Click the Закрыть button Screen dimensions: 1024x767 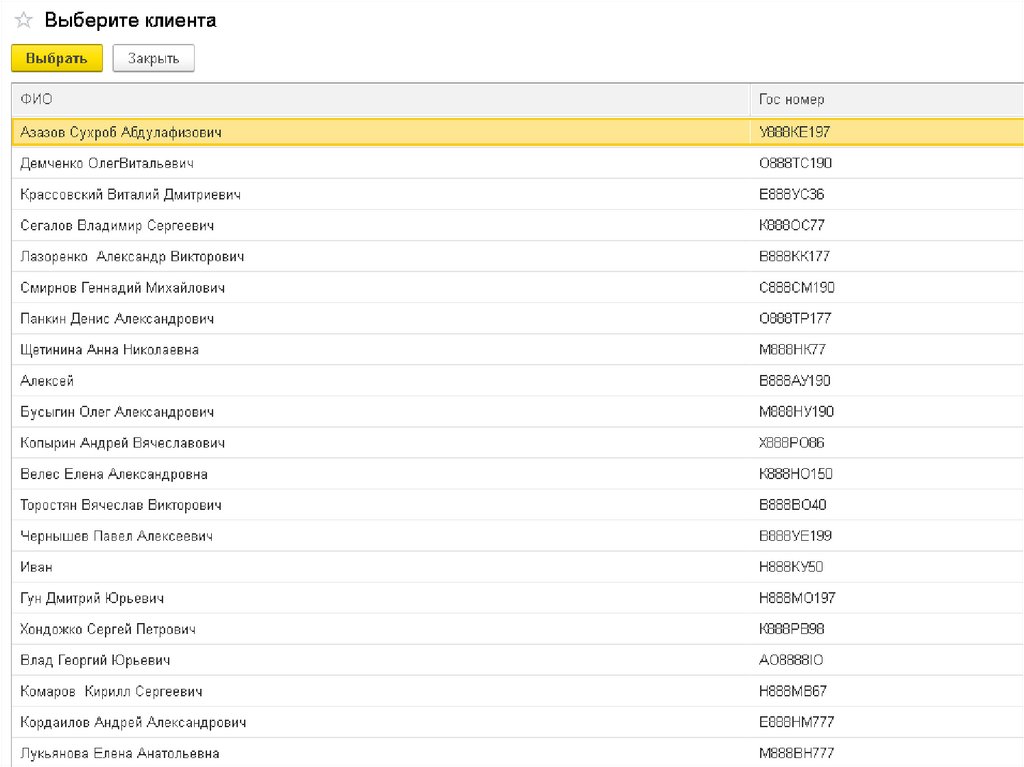click(153, 59)
